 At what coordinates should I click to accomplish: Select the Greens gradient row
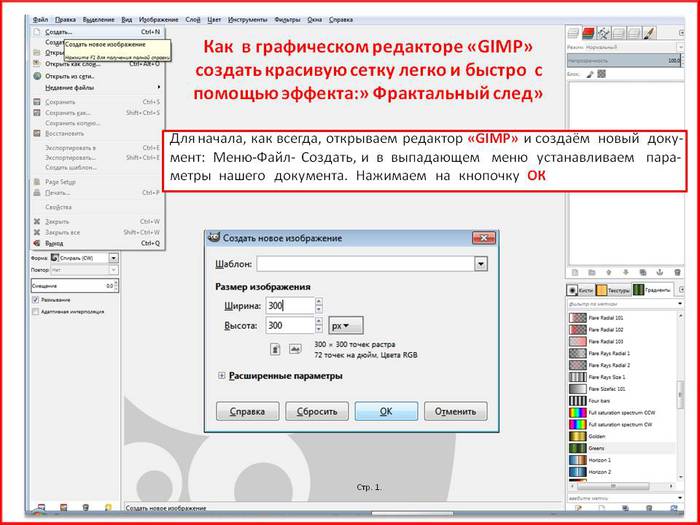622,448
